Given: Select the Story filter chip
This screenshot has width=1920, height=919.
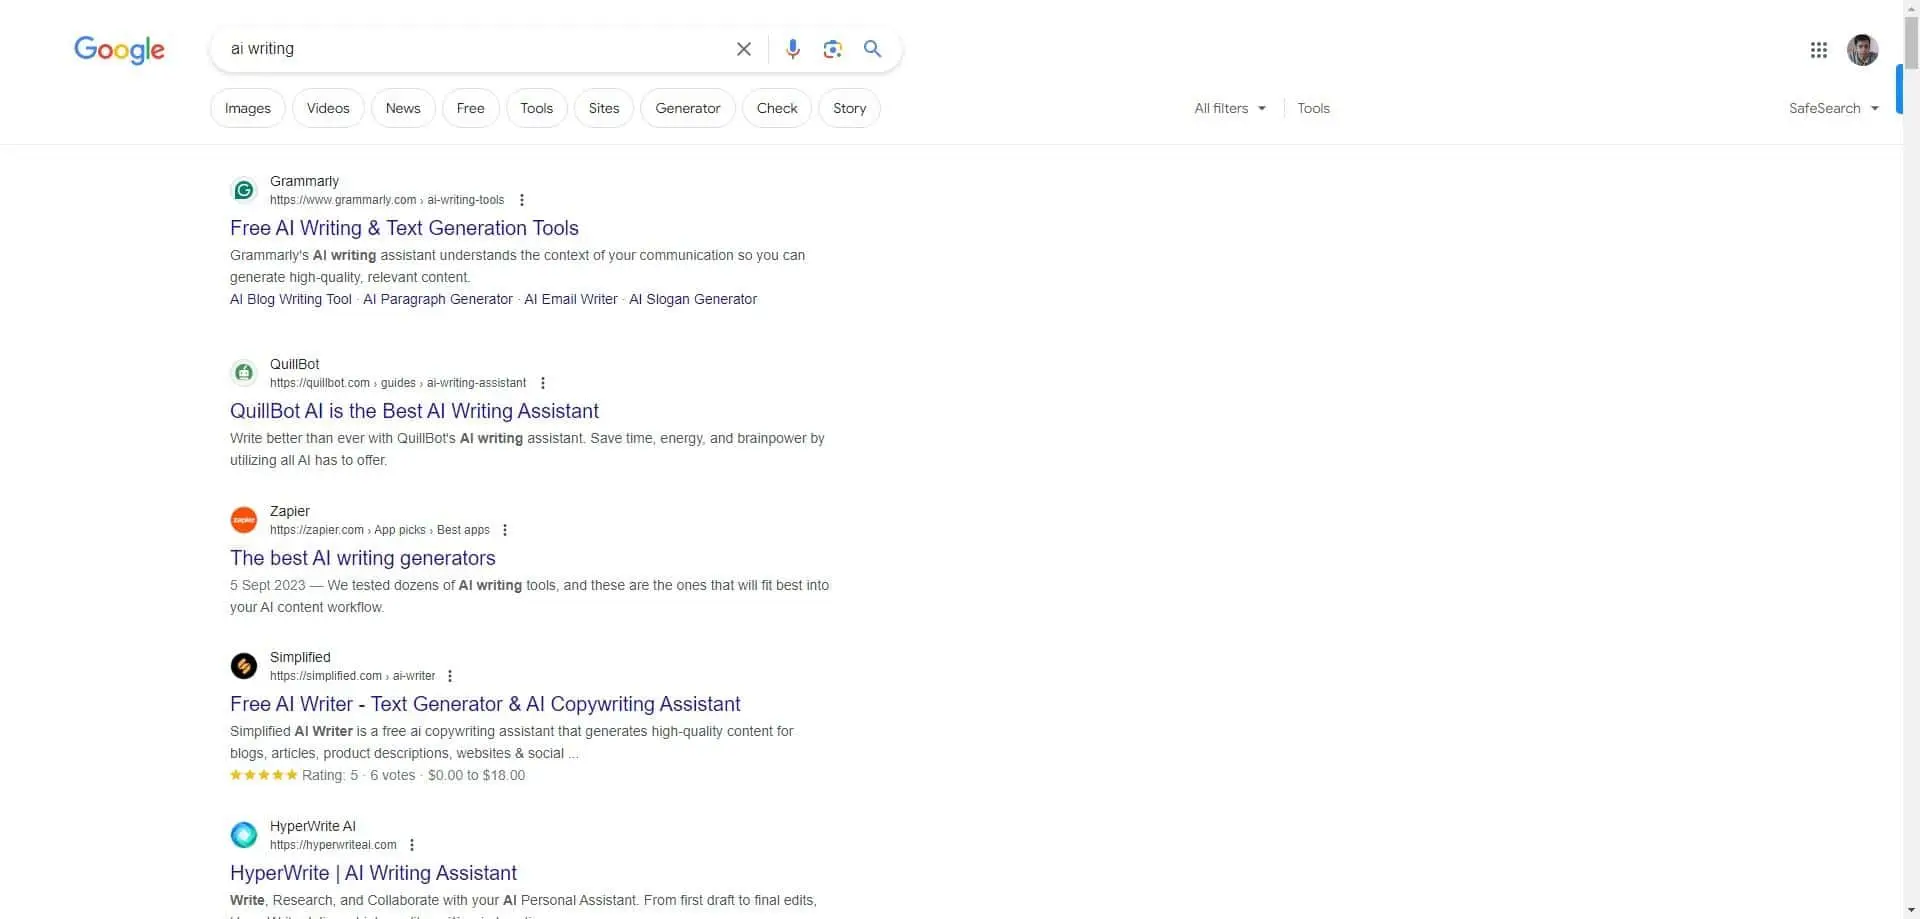Looking at the screenshot, I should [849, 108].
